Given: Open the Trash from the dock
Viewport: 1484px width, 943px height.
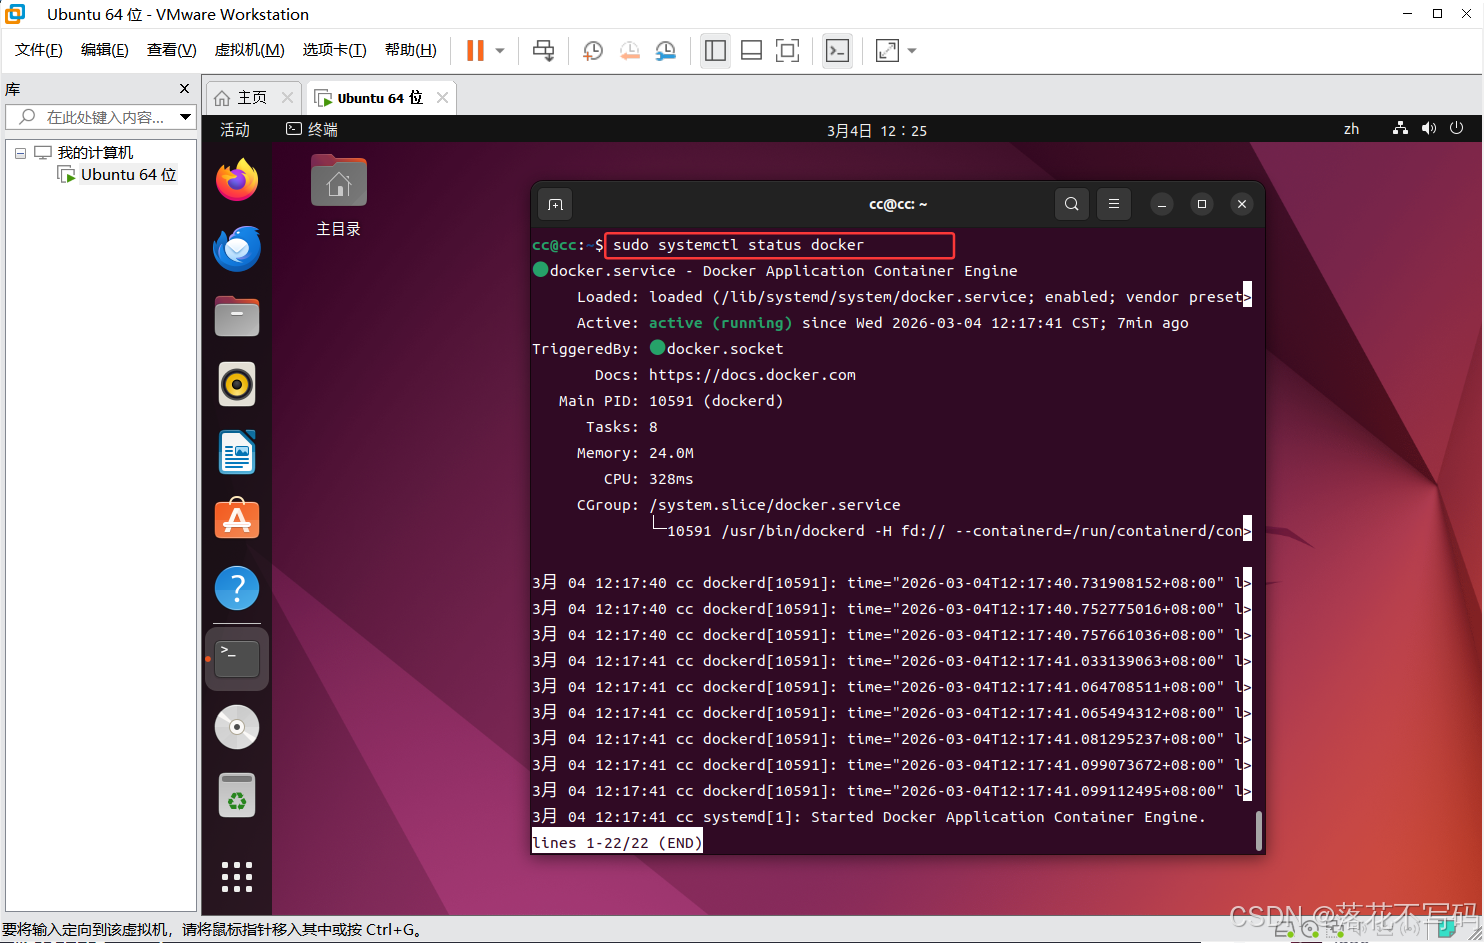Looking at the screenshot, I should [237, 795].
